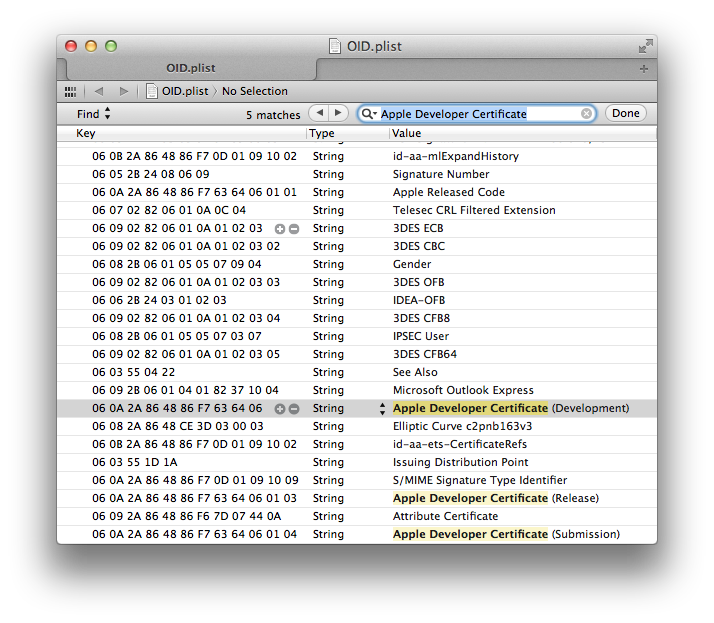Jump to next search match

coord(338,113)
